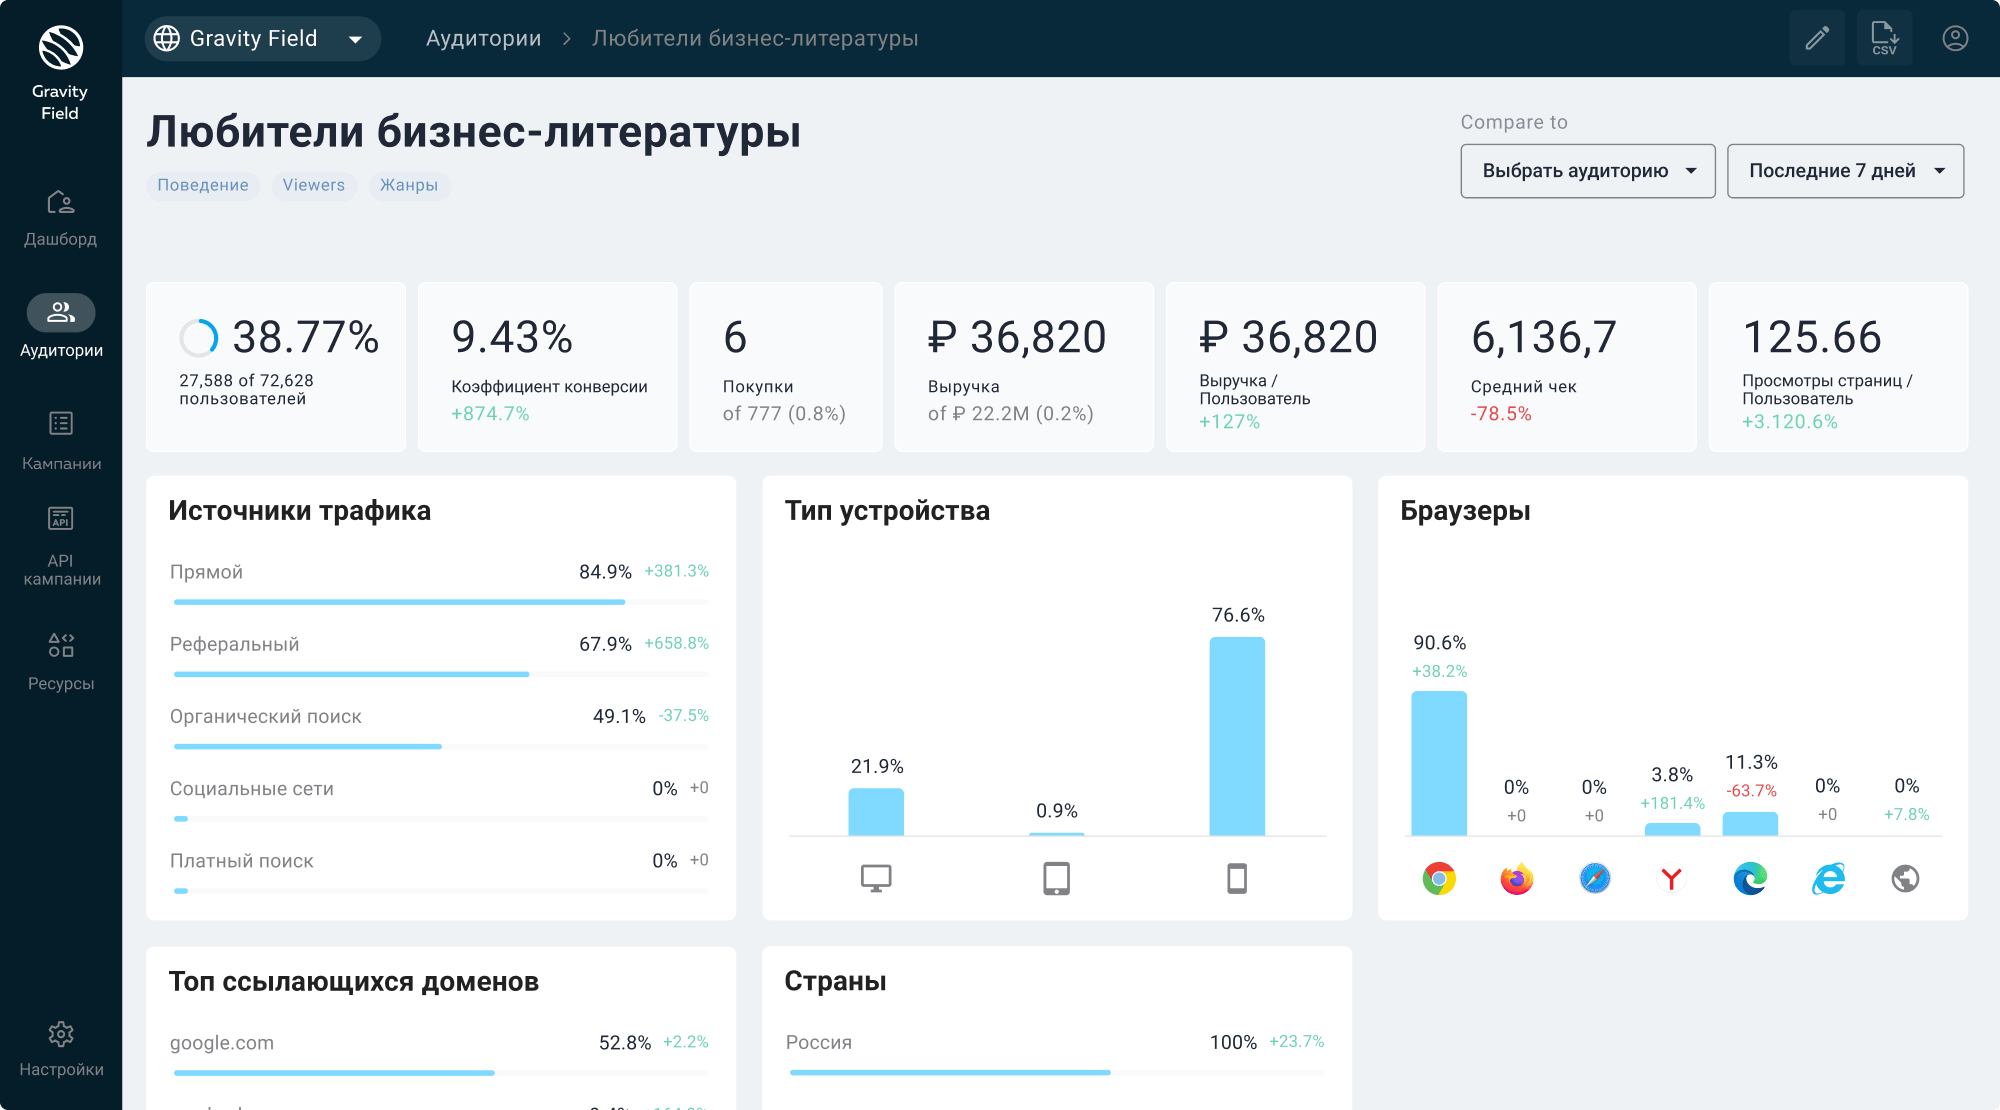Screen dimensions: 2000x1110
Task: Click the Жанры tag
Action: (408, 185)
